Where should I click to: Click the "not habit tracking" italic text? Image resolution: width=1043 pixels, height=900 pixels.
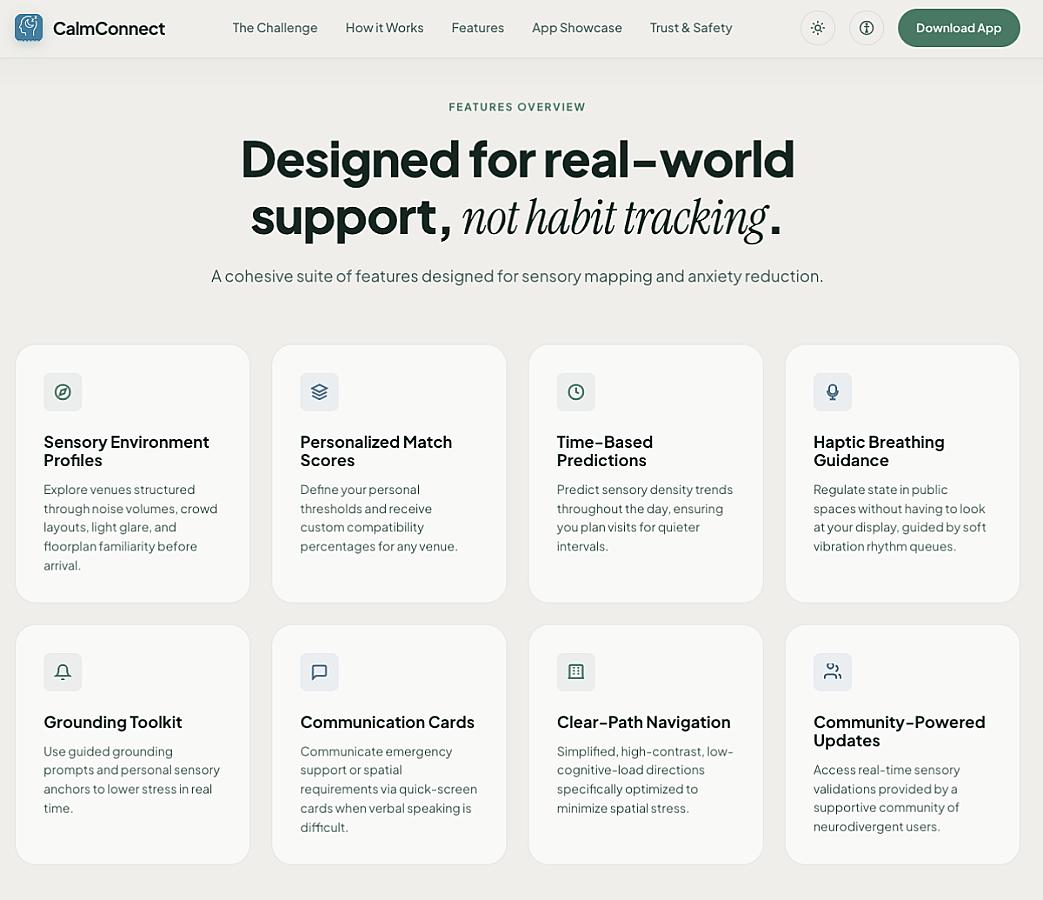point(615,218)
